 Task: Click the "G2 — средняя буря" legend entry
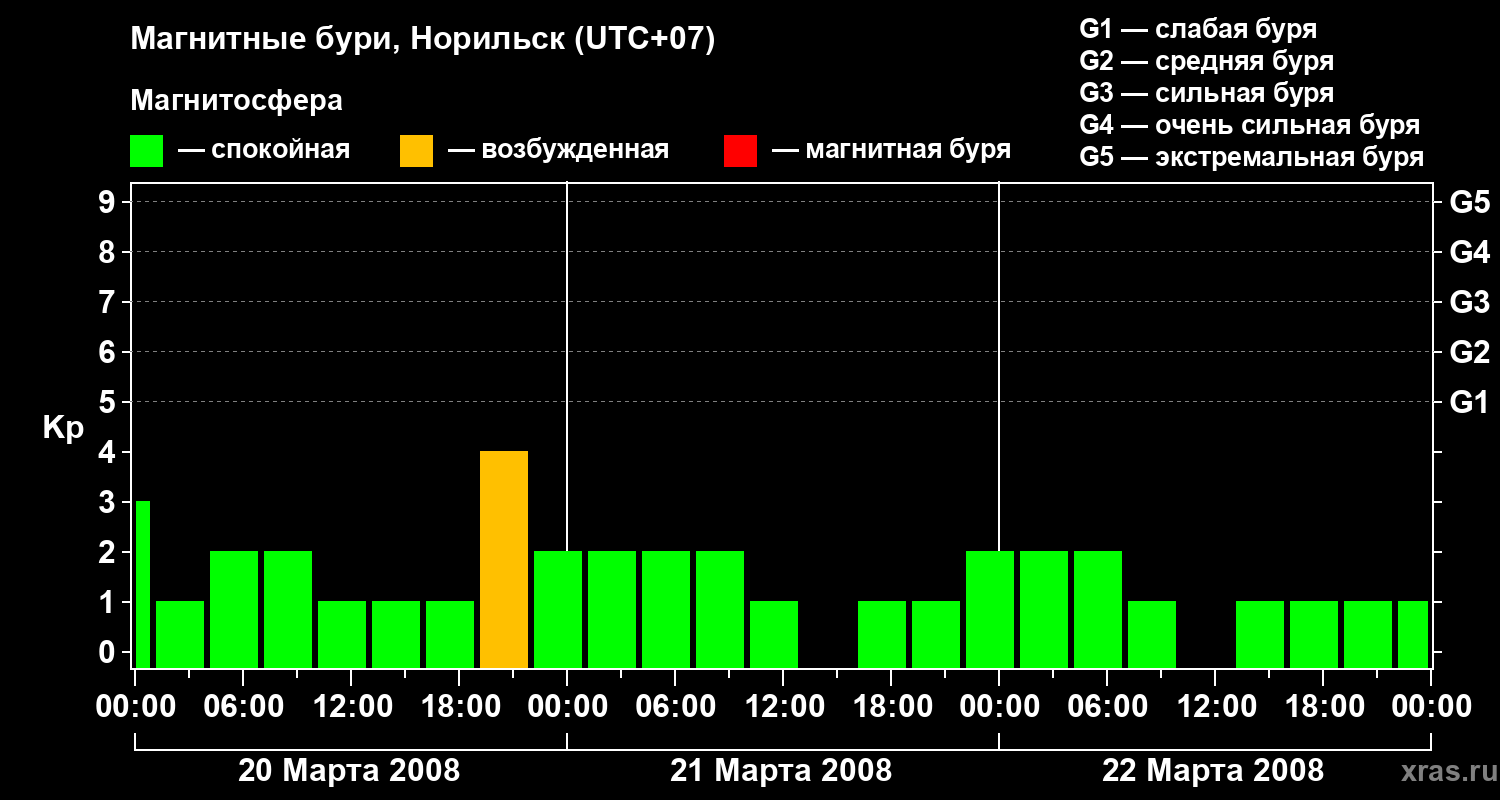[1206, 61]
